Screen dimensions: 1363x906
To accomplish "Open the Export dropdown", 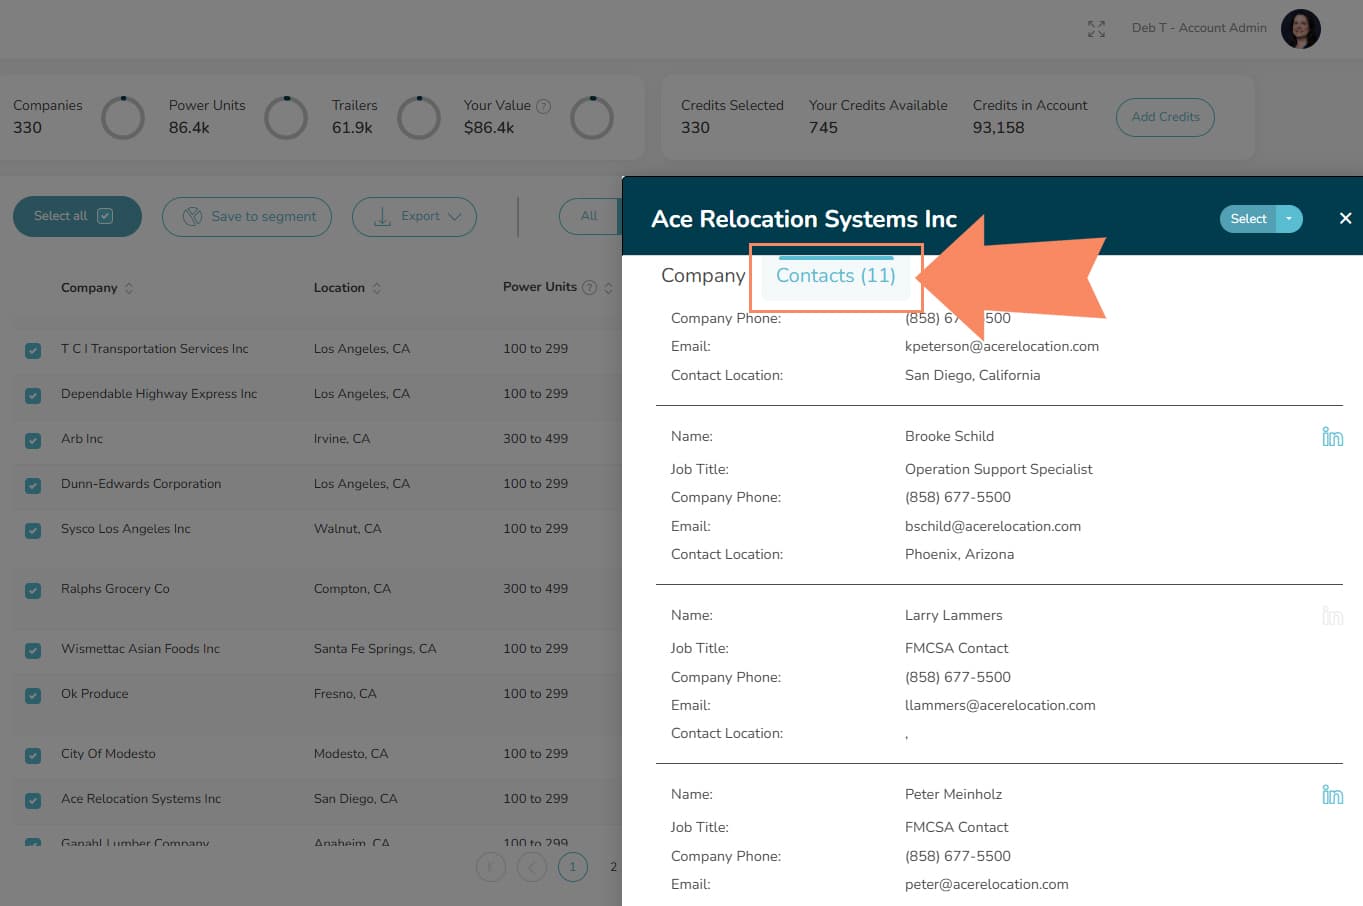I will point(414,217).
